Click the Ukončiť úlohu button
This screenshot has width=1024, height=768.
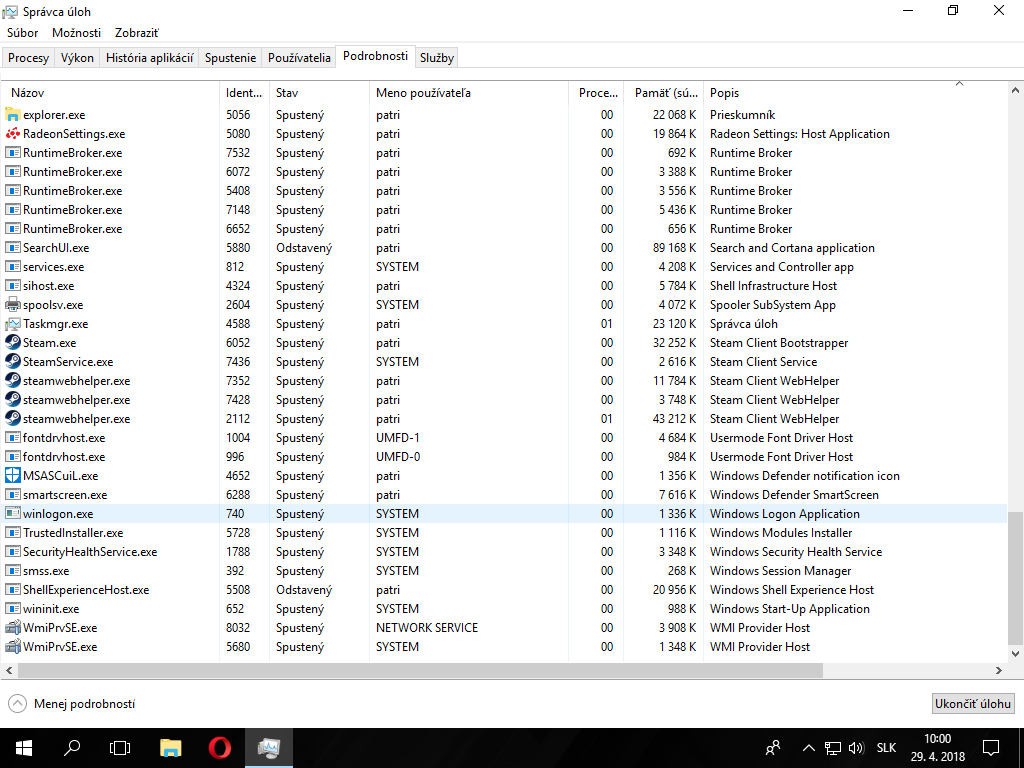pyautogui.click(x=973, y=703)
